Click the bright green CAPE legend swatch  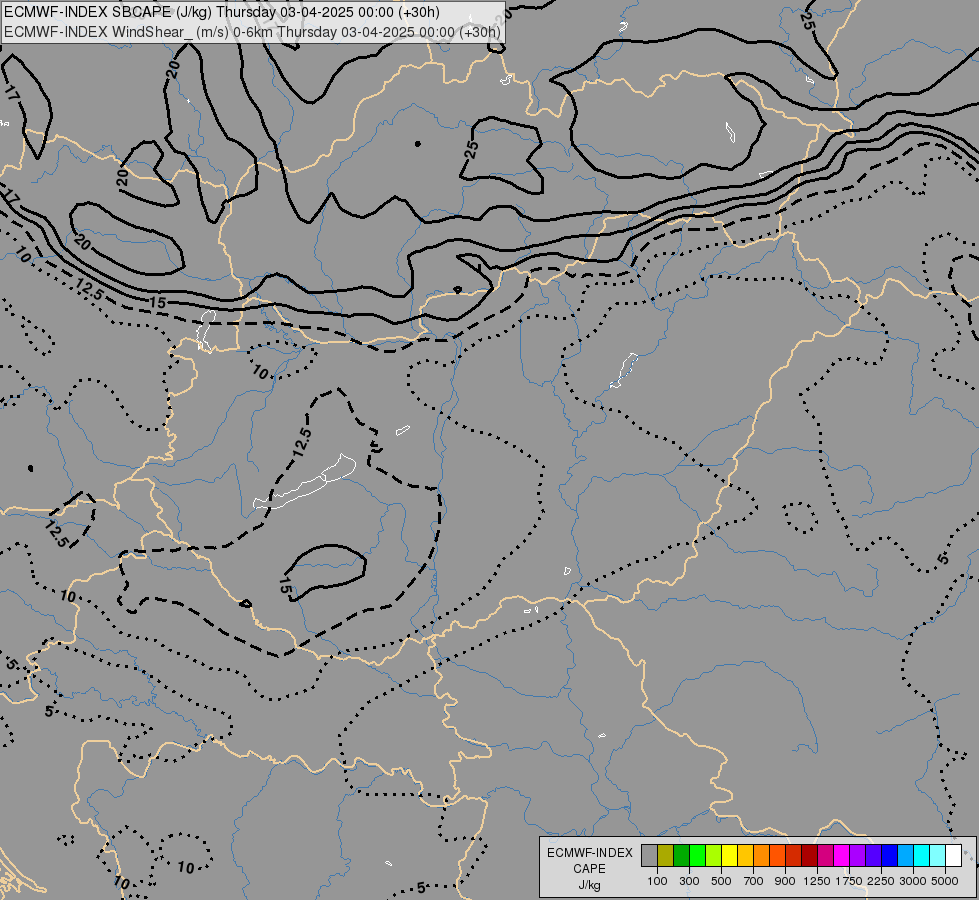[x=697, y=855]
